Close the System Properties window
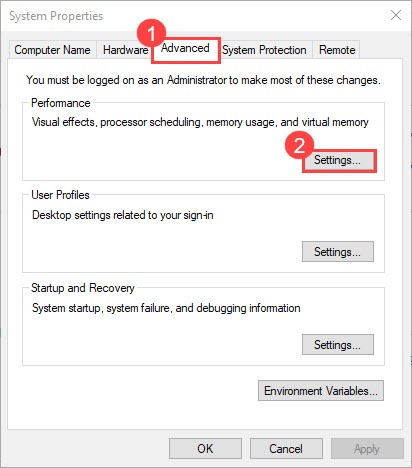The image size is (412, 468). coord(396,15)
